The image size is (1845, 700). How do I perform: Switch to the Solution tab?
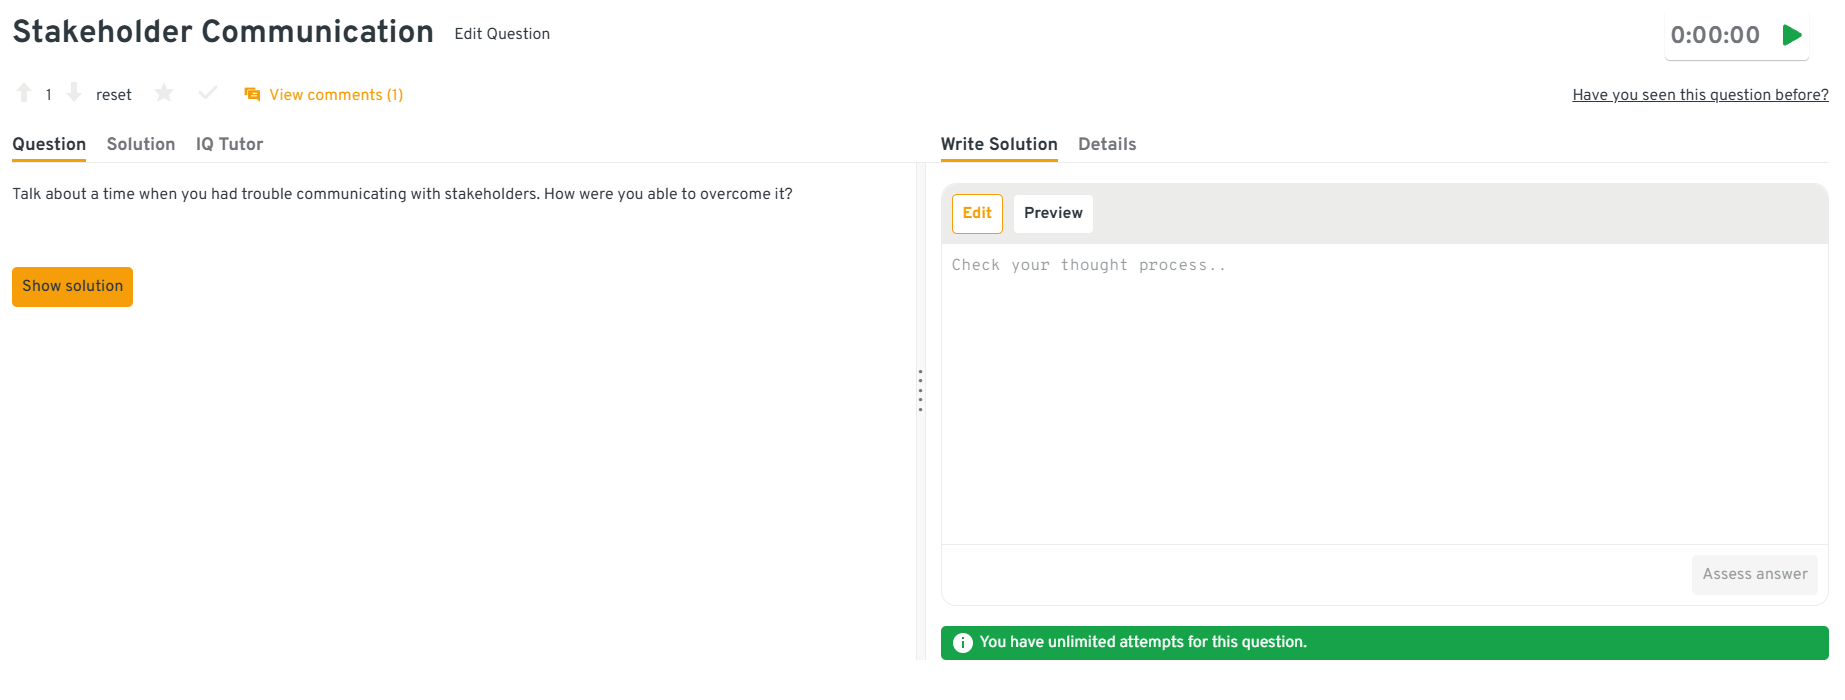(x=141, y=144)
